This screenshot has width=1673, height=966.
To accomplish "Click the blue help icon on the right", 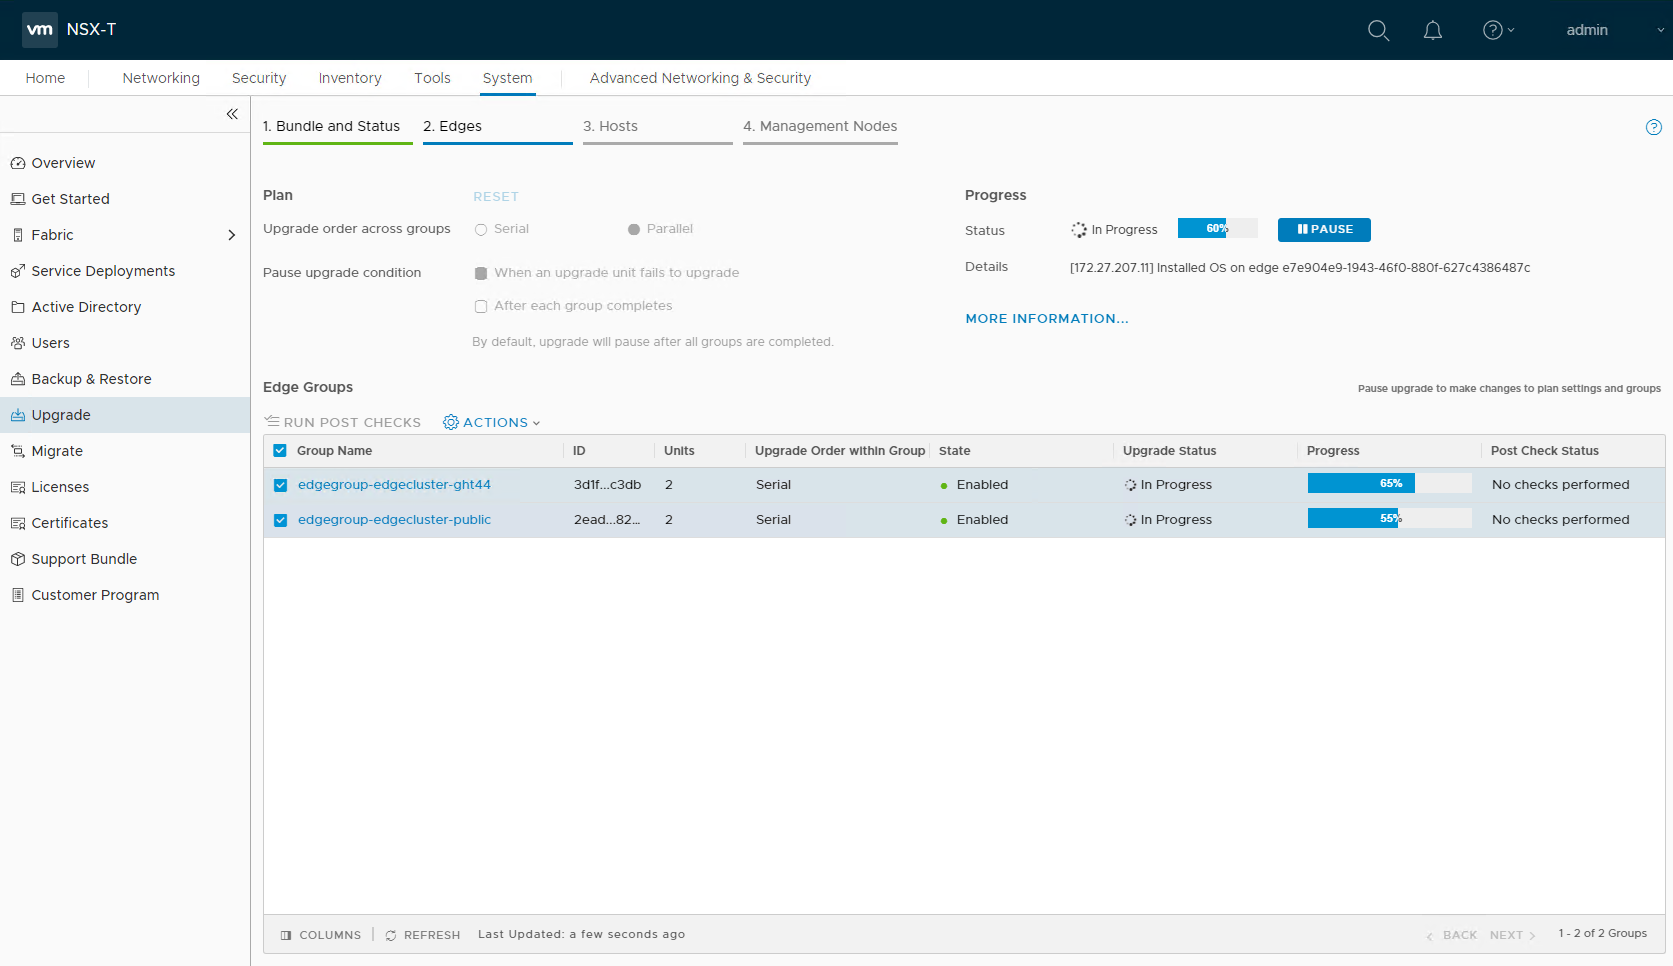I will point(1653,127).
